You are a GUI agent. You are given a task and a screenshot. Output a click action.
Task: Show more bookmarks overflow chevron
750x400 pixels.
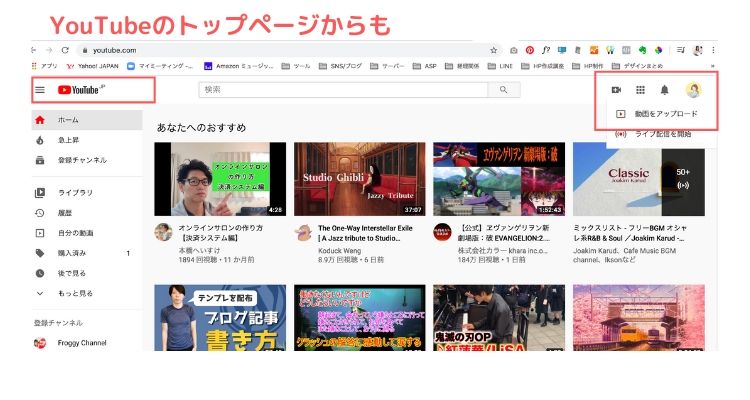pos(712,66)
